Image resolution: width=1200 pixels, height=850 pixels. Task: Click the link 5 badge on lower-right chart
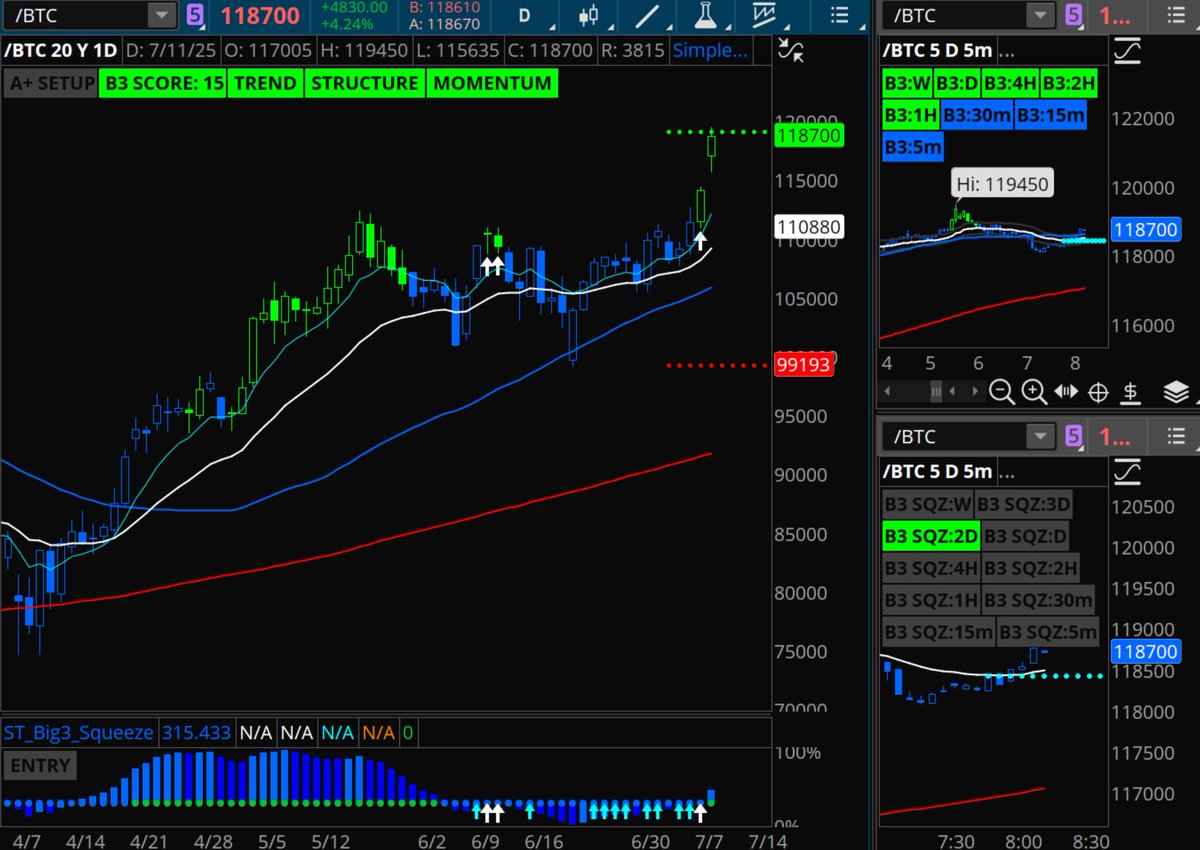1073,436
